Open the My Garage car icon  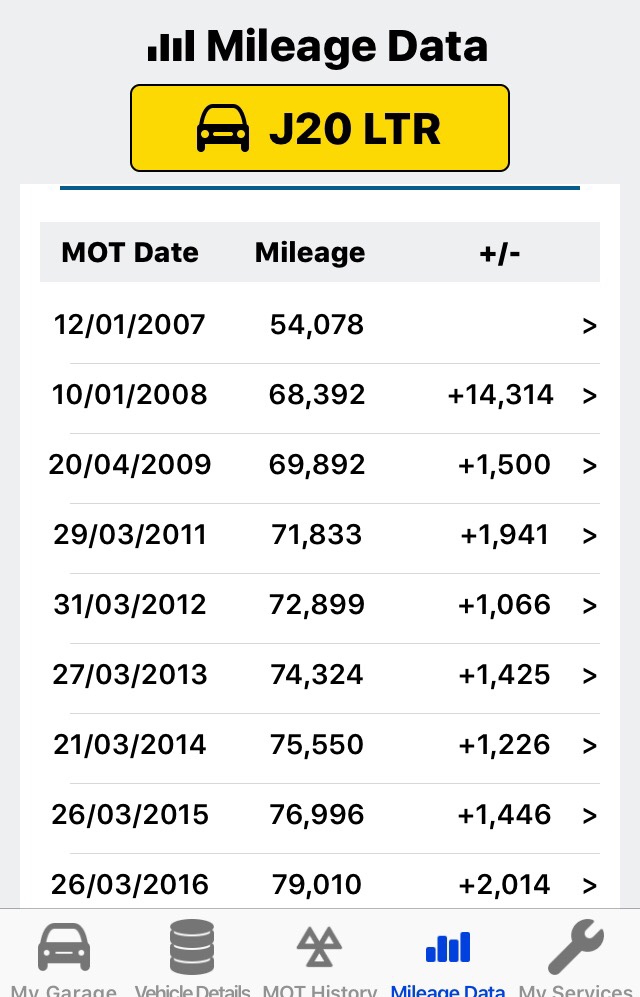click(x=64, y=947)
